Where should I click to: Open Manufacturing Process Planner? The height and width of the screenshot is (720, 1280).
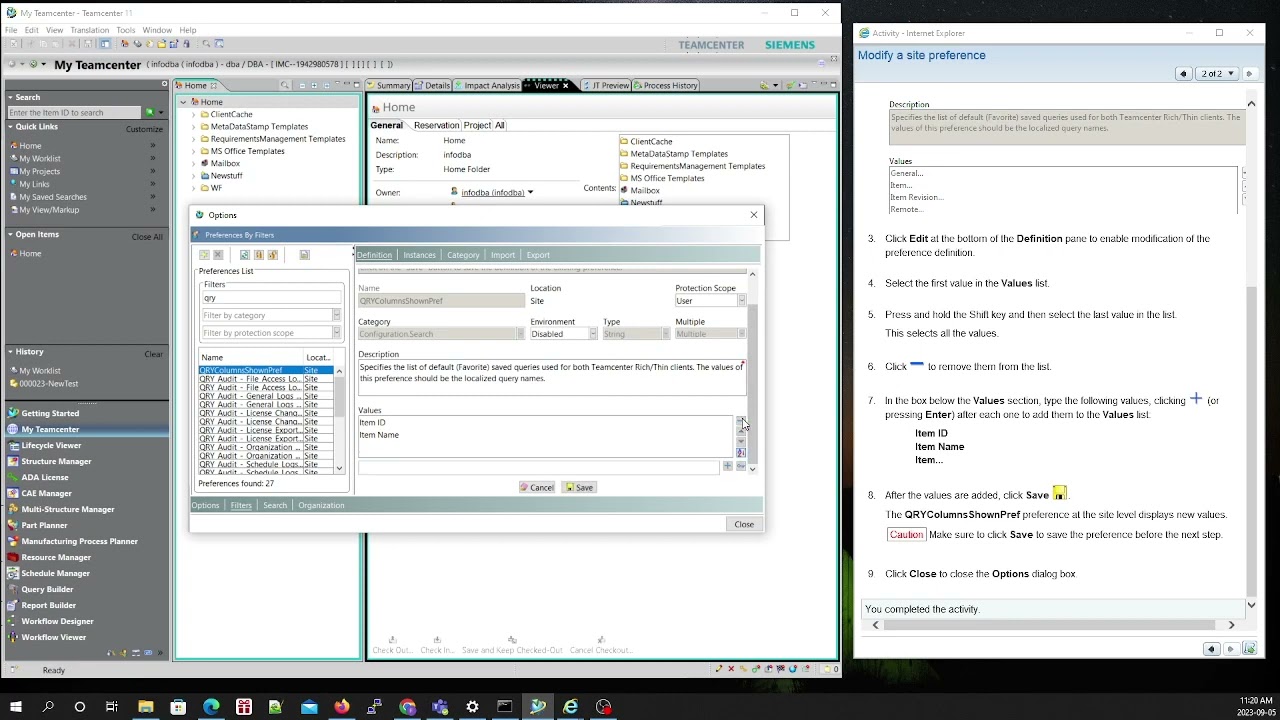click(x=79, y=541)
